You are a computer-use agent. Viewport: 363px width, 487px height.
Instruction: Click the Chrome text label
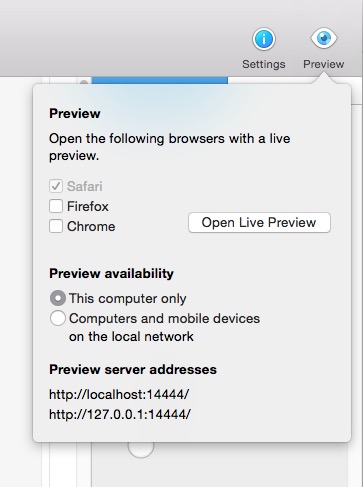pyautogui.click(x=91, y=226)
